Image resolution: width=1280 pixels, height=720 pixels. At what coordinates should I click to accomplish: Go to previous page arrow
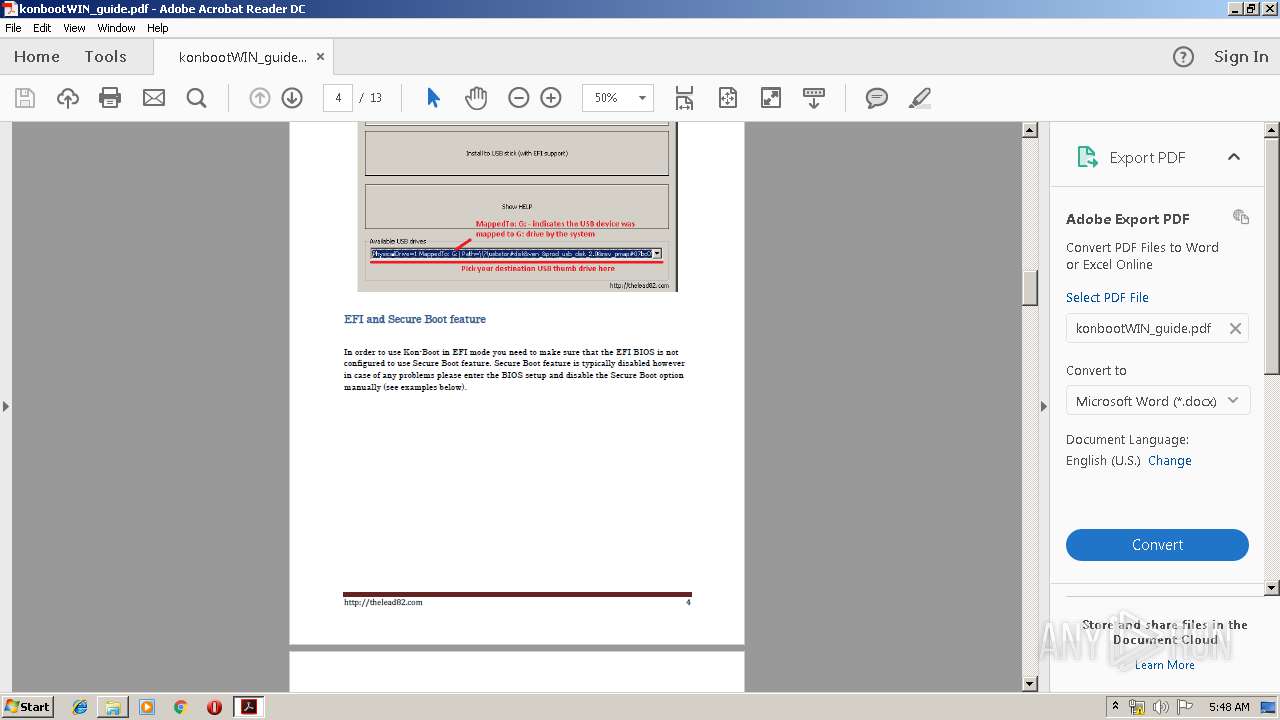point(260,98)
